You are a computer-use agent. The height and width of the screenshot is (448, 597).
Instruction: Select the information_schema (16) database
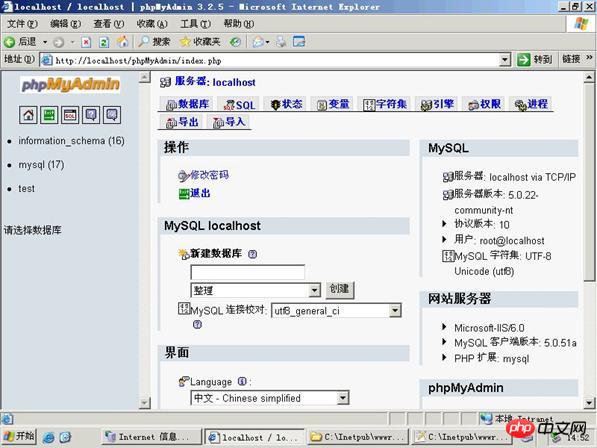point(72,141)
